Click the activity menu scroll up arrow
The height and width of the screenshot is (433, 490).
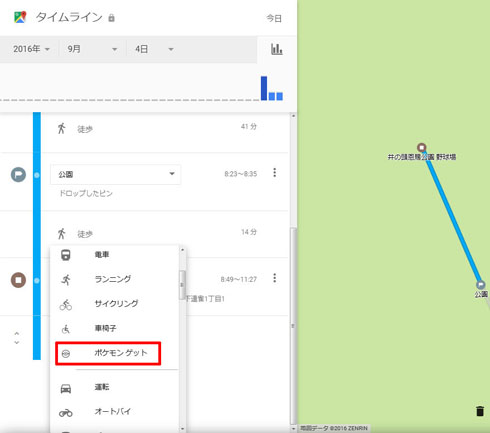[182, 250]
